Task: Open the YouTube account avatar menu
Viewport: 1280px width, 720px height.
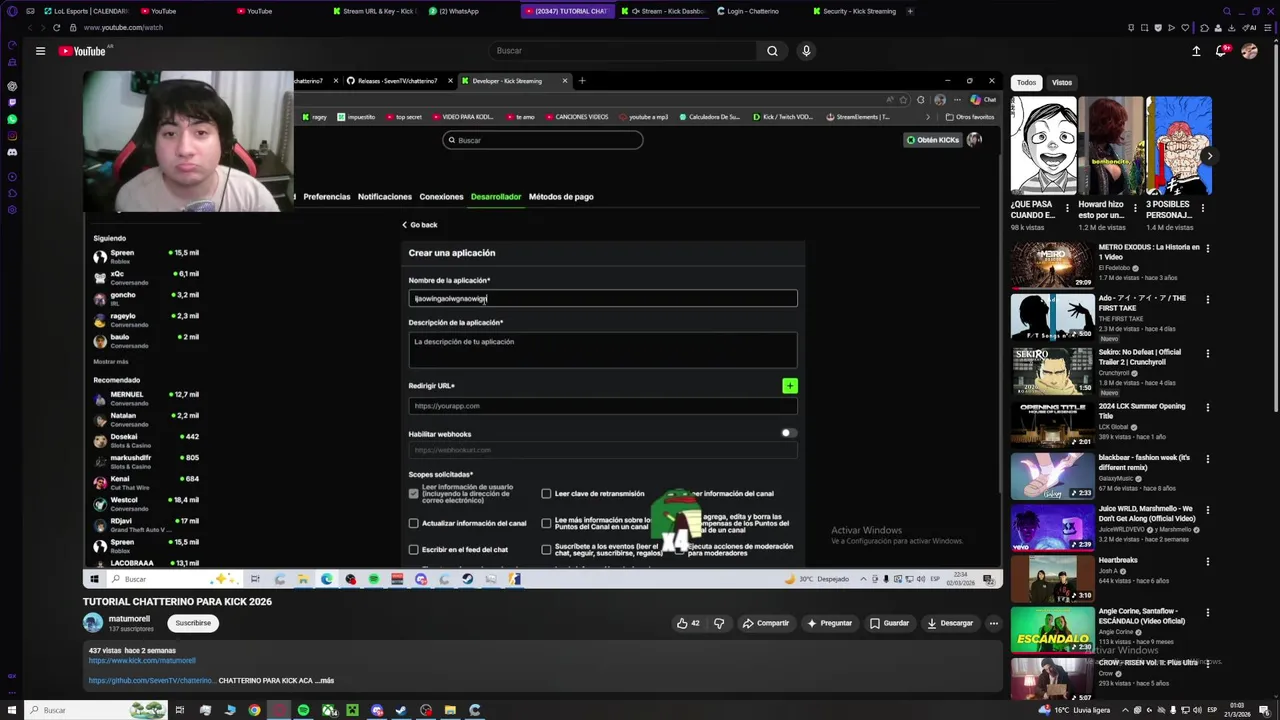Action: (1249, 51)
